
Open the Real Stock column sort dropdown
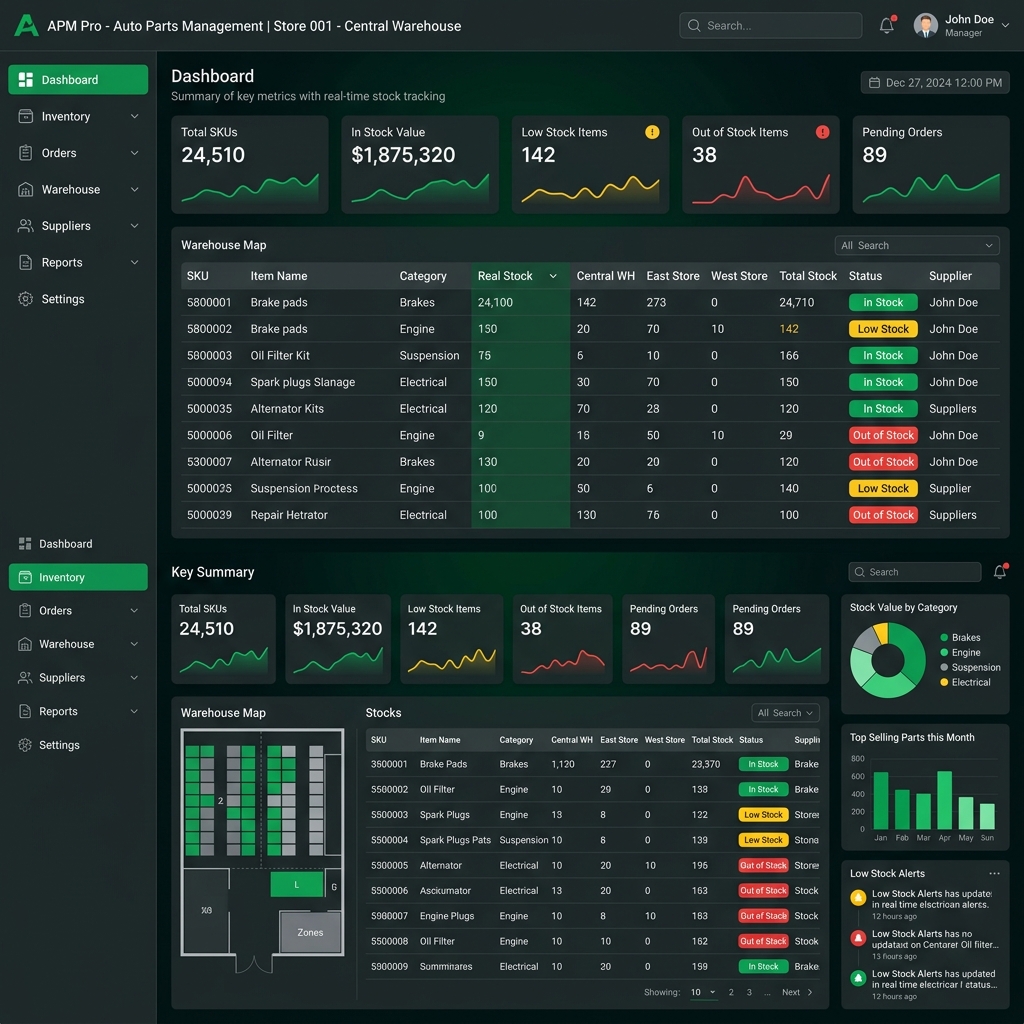(x=553, y=276)
